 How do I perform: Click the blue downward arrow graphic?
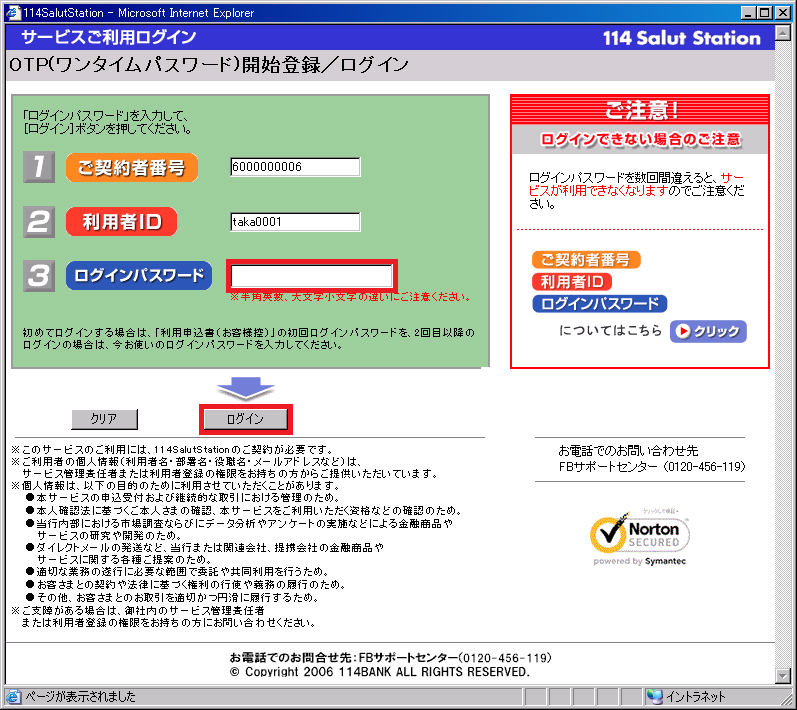click(245, 388)
